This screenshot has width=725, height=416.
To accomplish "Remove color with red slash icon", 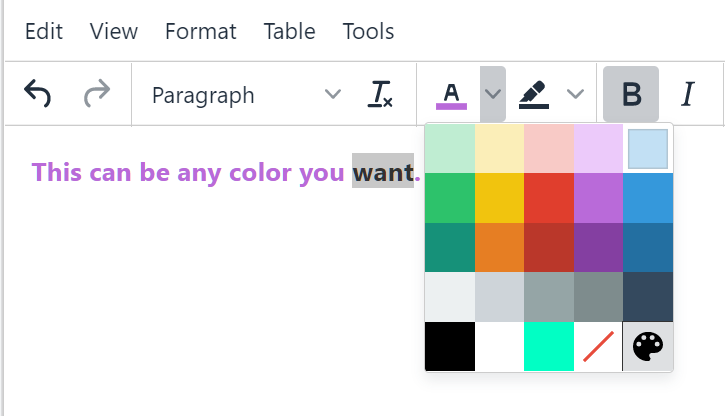I will coord(598,347).
